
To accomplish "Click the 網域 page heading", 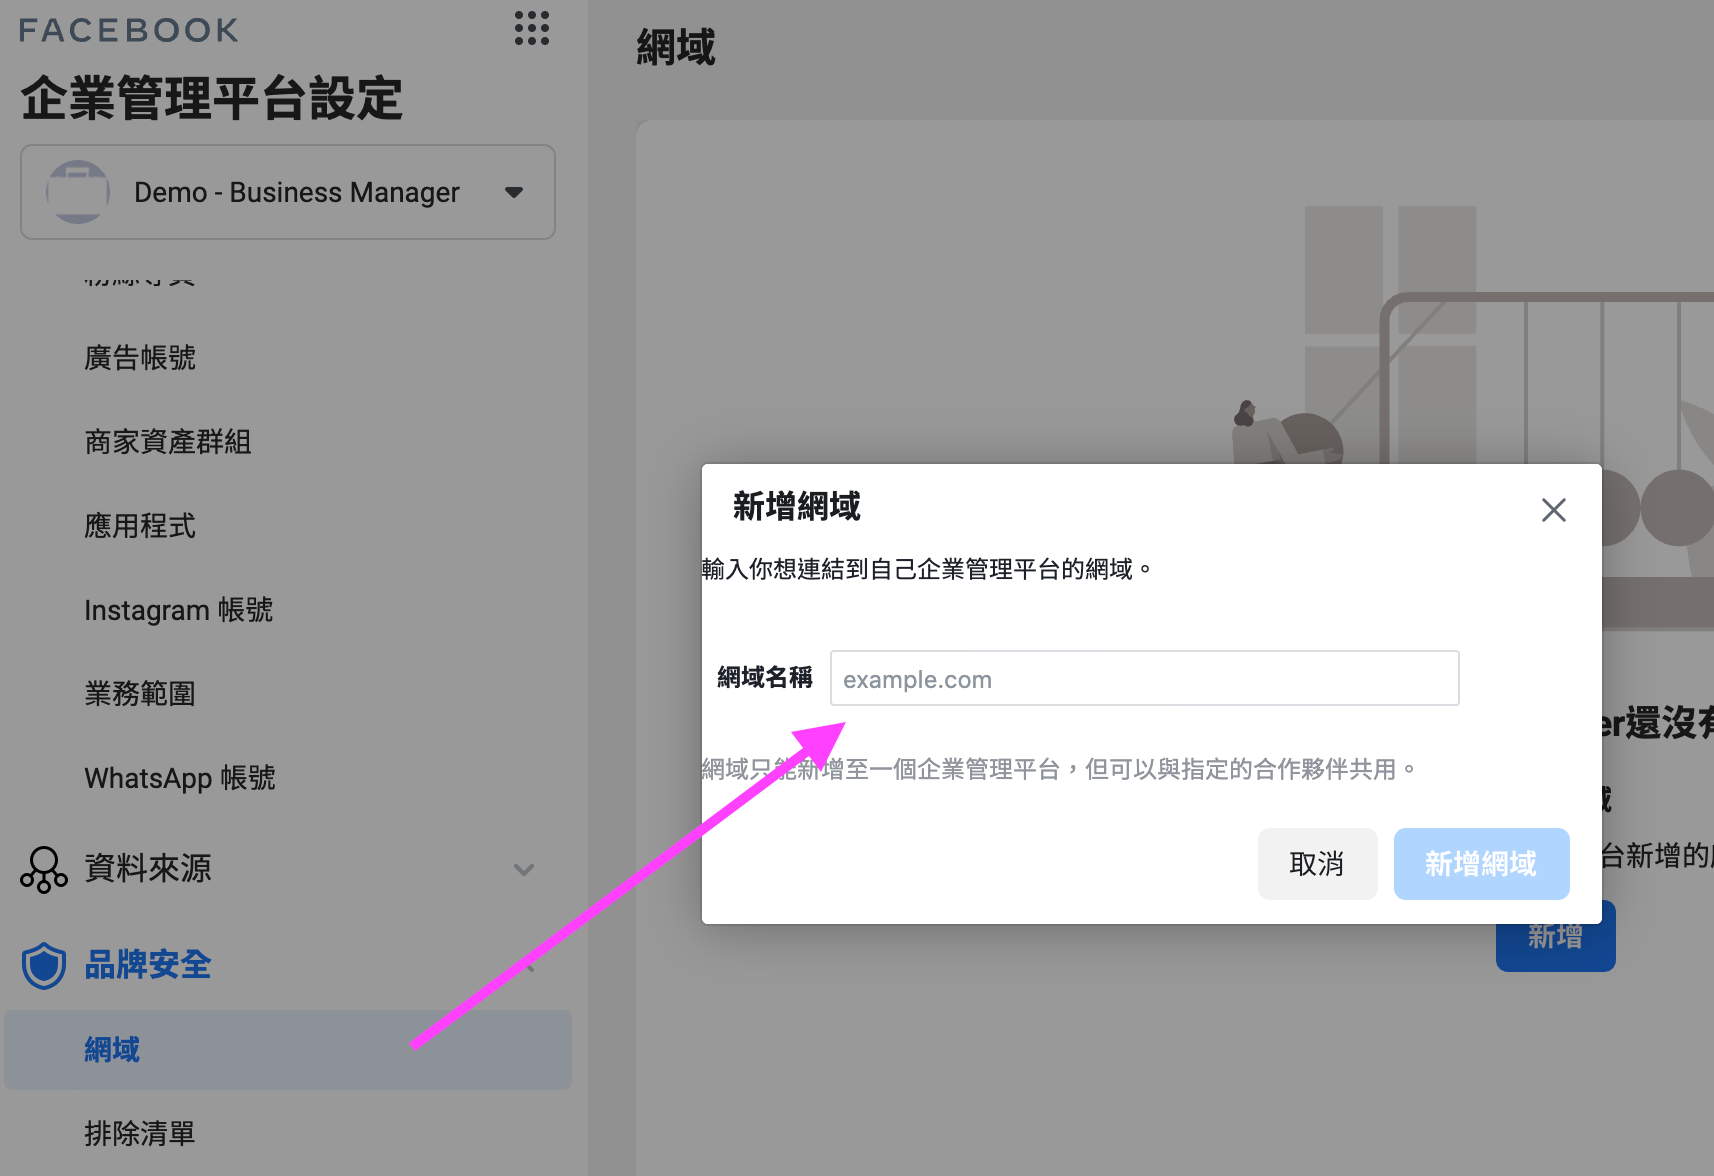I will [676, 47].
